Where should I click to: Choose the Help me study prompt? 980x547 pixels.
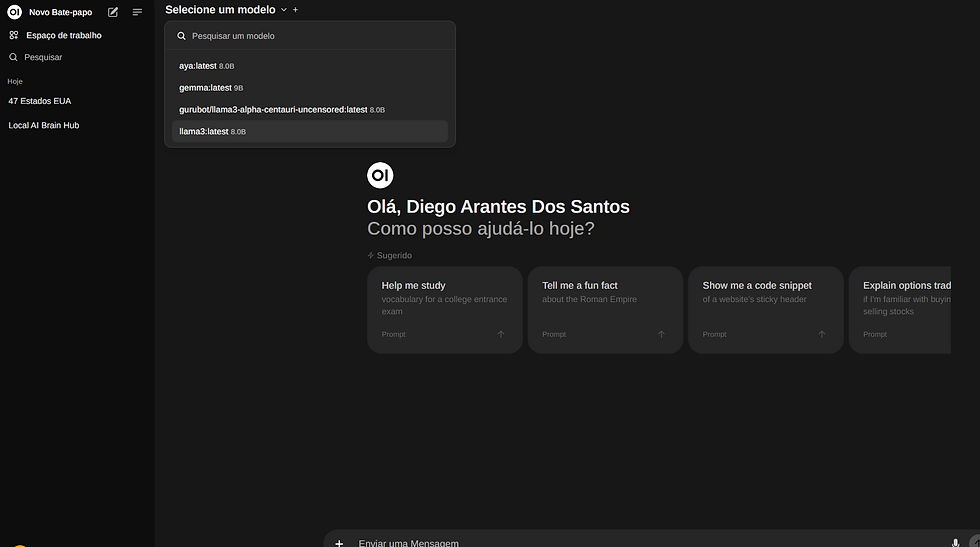[444, 310]
